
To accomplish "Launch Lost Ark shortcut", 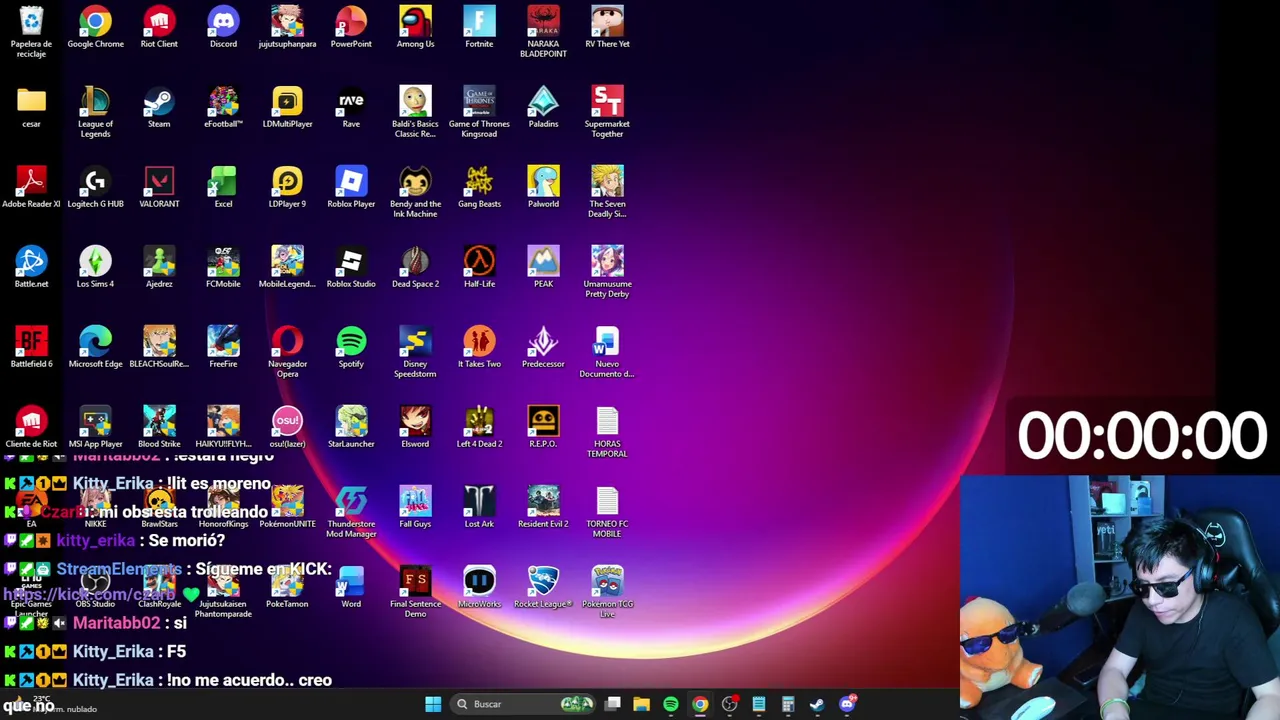I will click(x=479, y=507).
